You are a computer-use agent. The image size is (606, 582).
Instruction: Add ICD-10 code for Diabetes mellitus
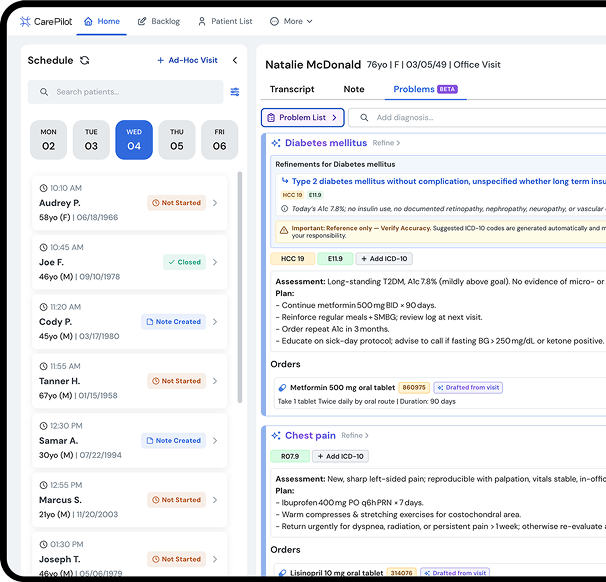click(384, 259)
